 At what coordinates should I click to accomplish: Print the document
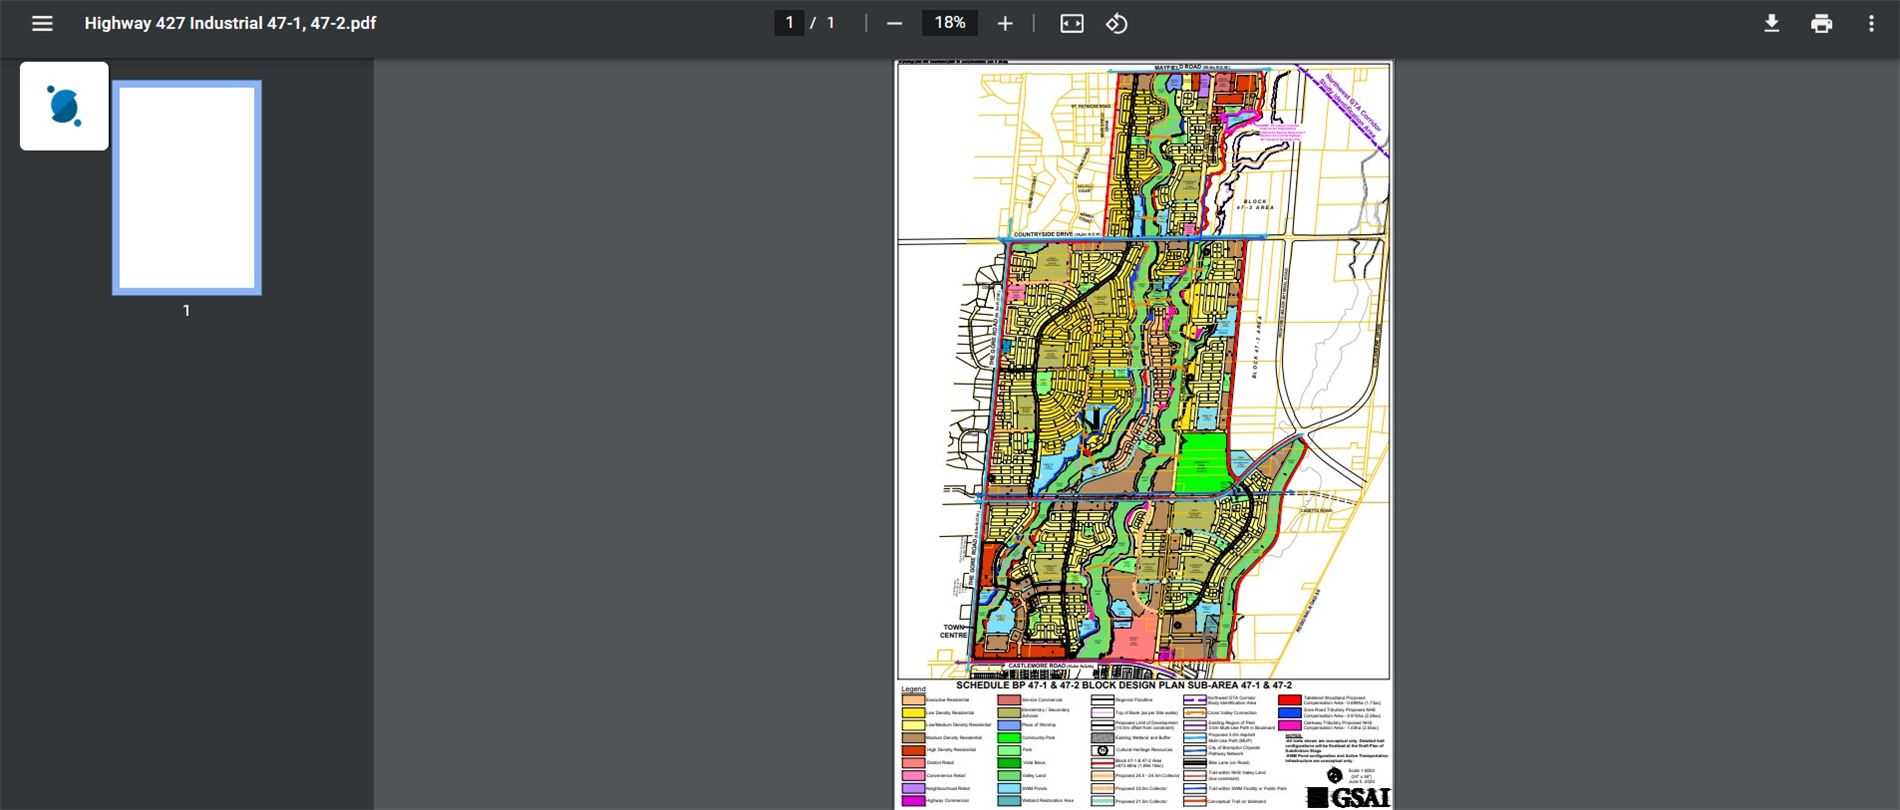[1821, 23]
